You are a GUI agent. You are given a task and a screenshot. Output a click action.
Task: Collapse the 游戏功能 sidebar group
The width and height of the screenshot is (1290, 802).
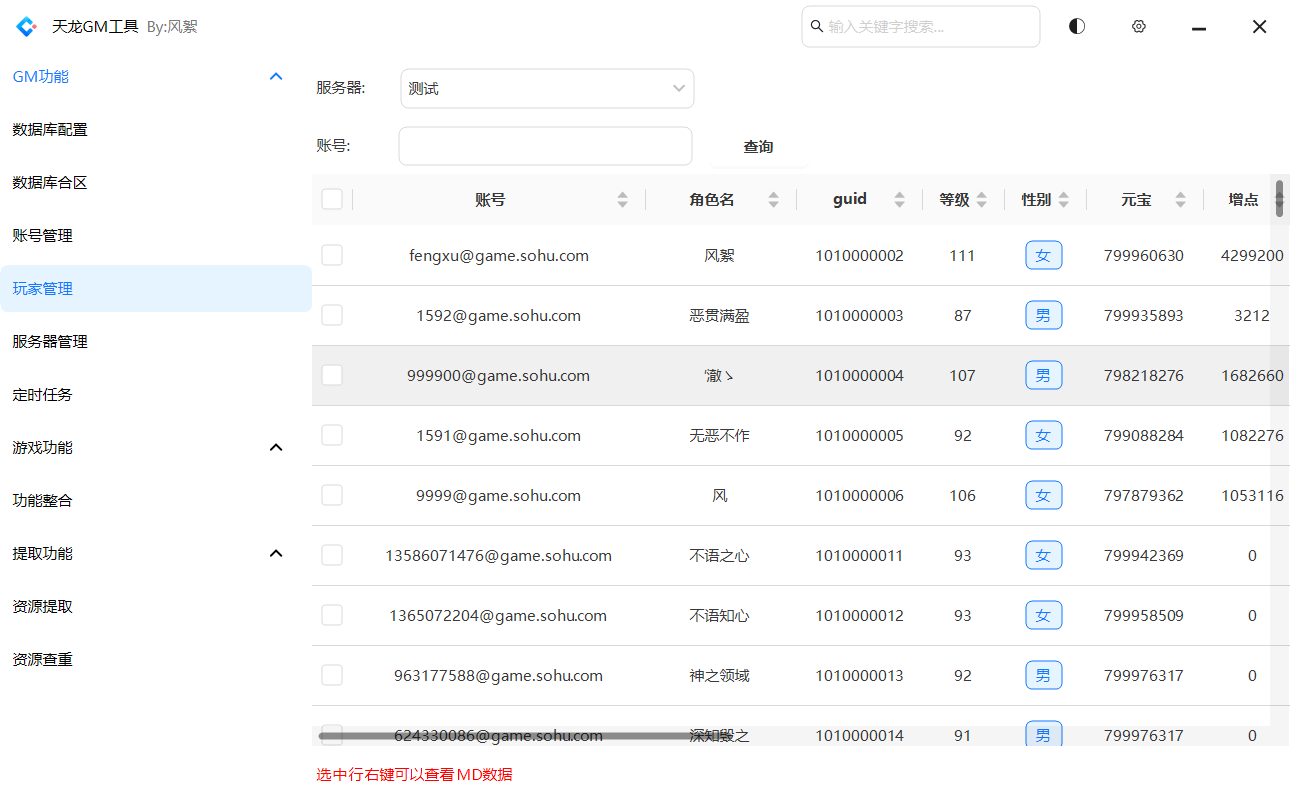click(x=277, y=448)
